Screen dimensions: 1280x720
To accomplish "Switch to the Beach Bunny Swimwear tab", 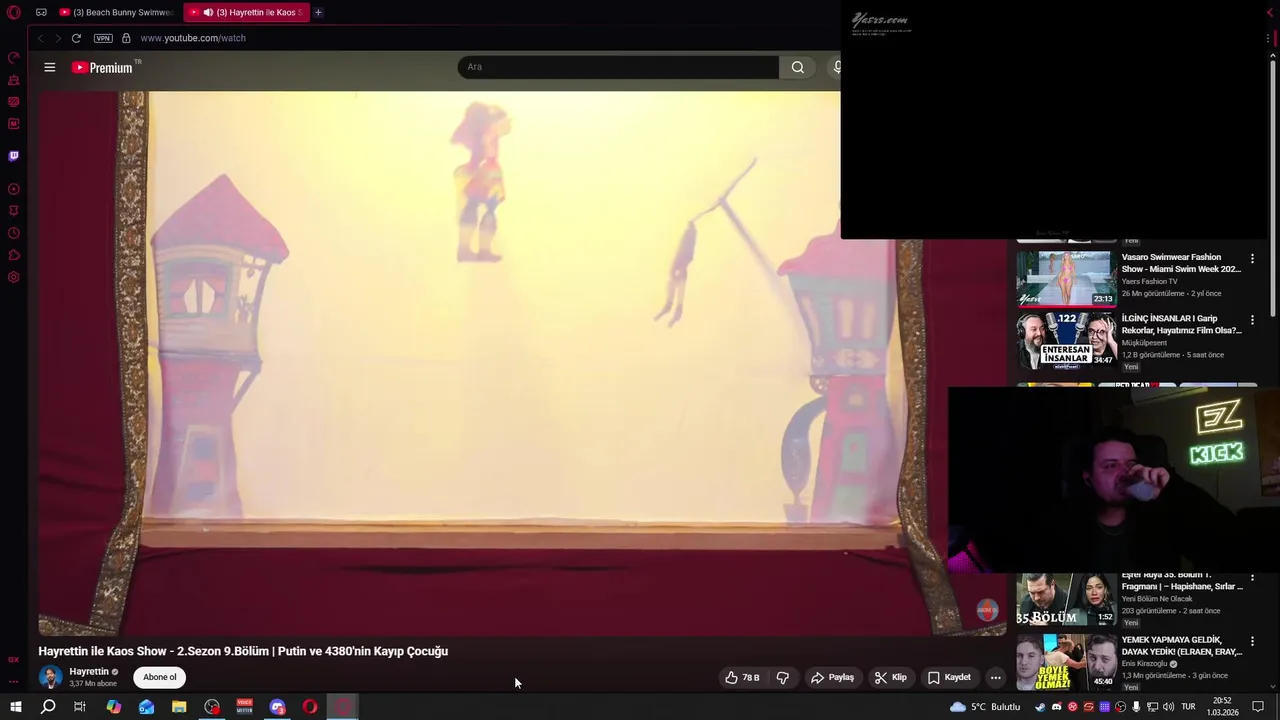I will point(117,12).
